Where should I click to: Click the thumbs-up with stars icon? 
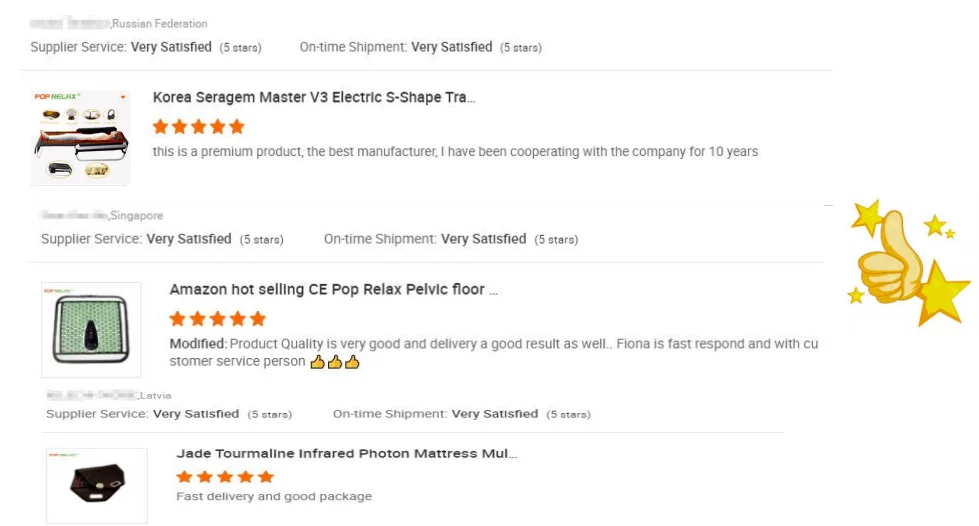pos(908,263)
